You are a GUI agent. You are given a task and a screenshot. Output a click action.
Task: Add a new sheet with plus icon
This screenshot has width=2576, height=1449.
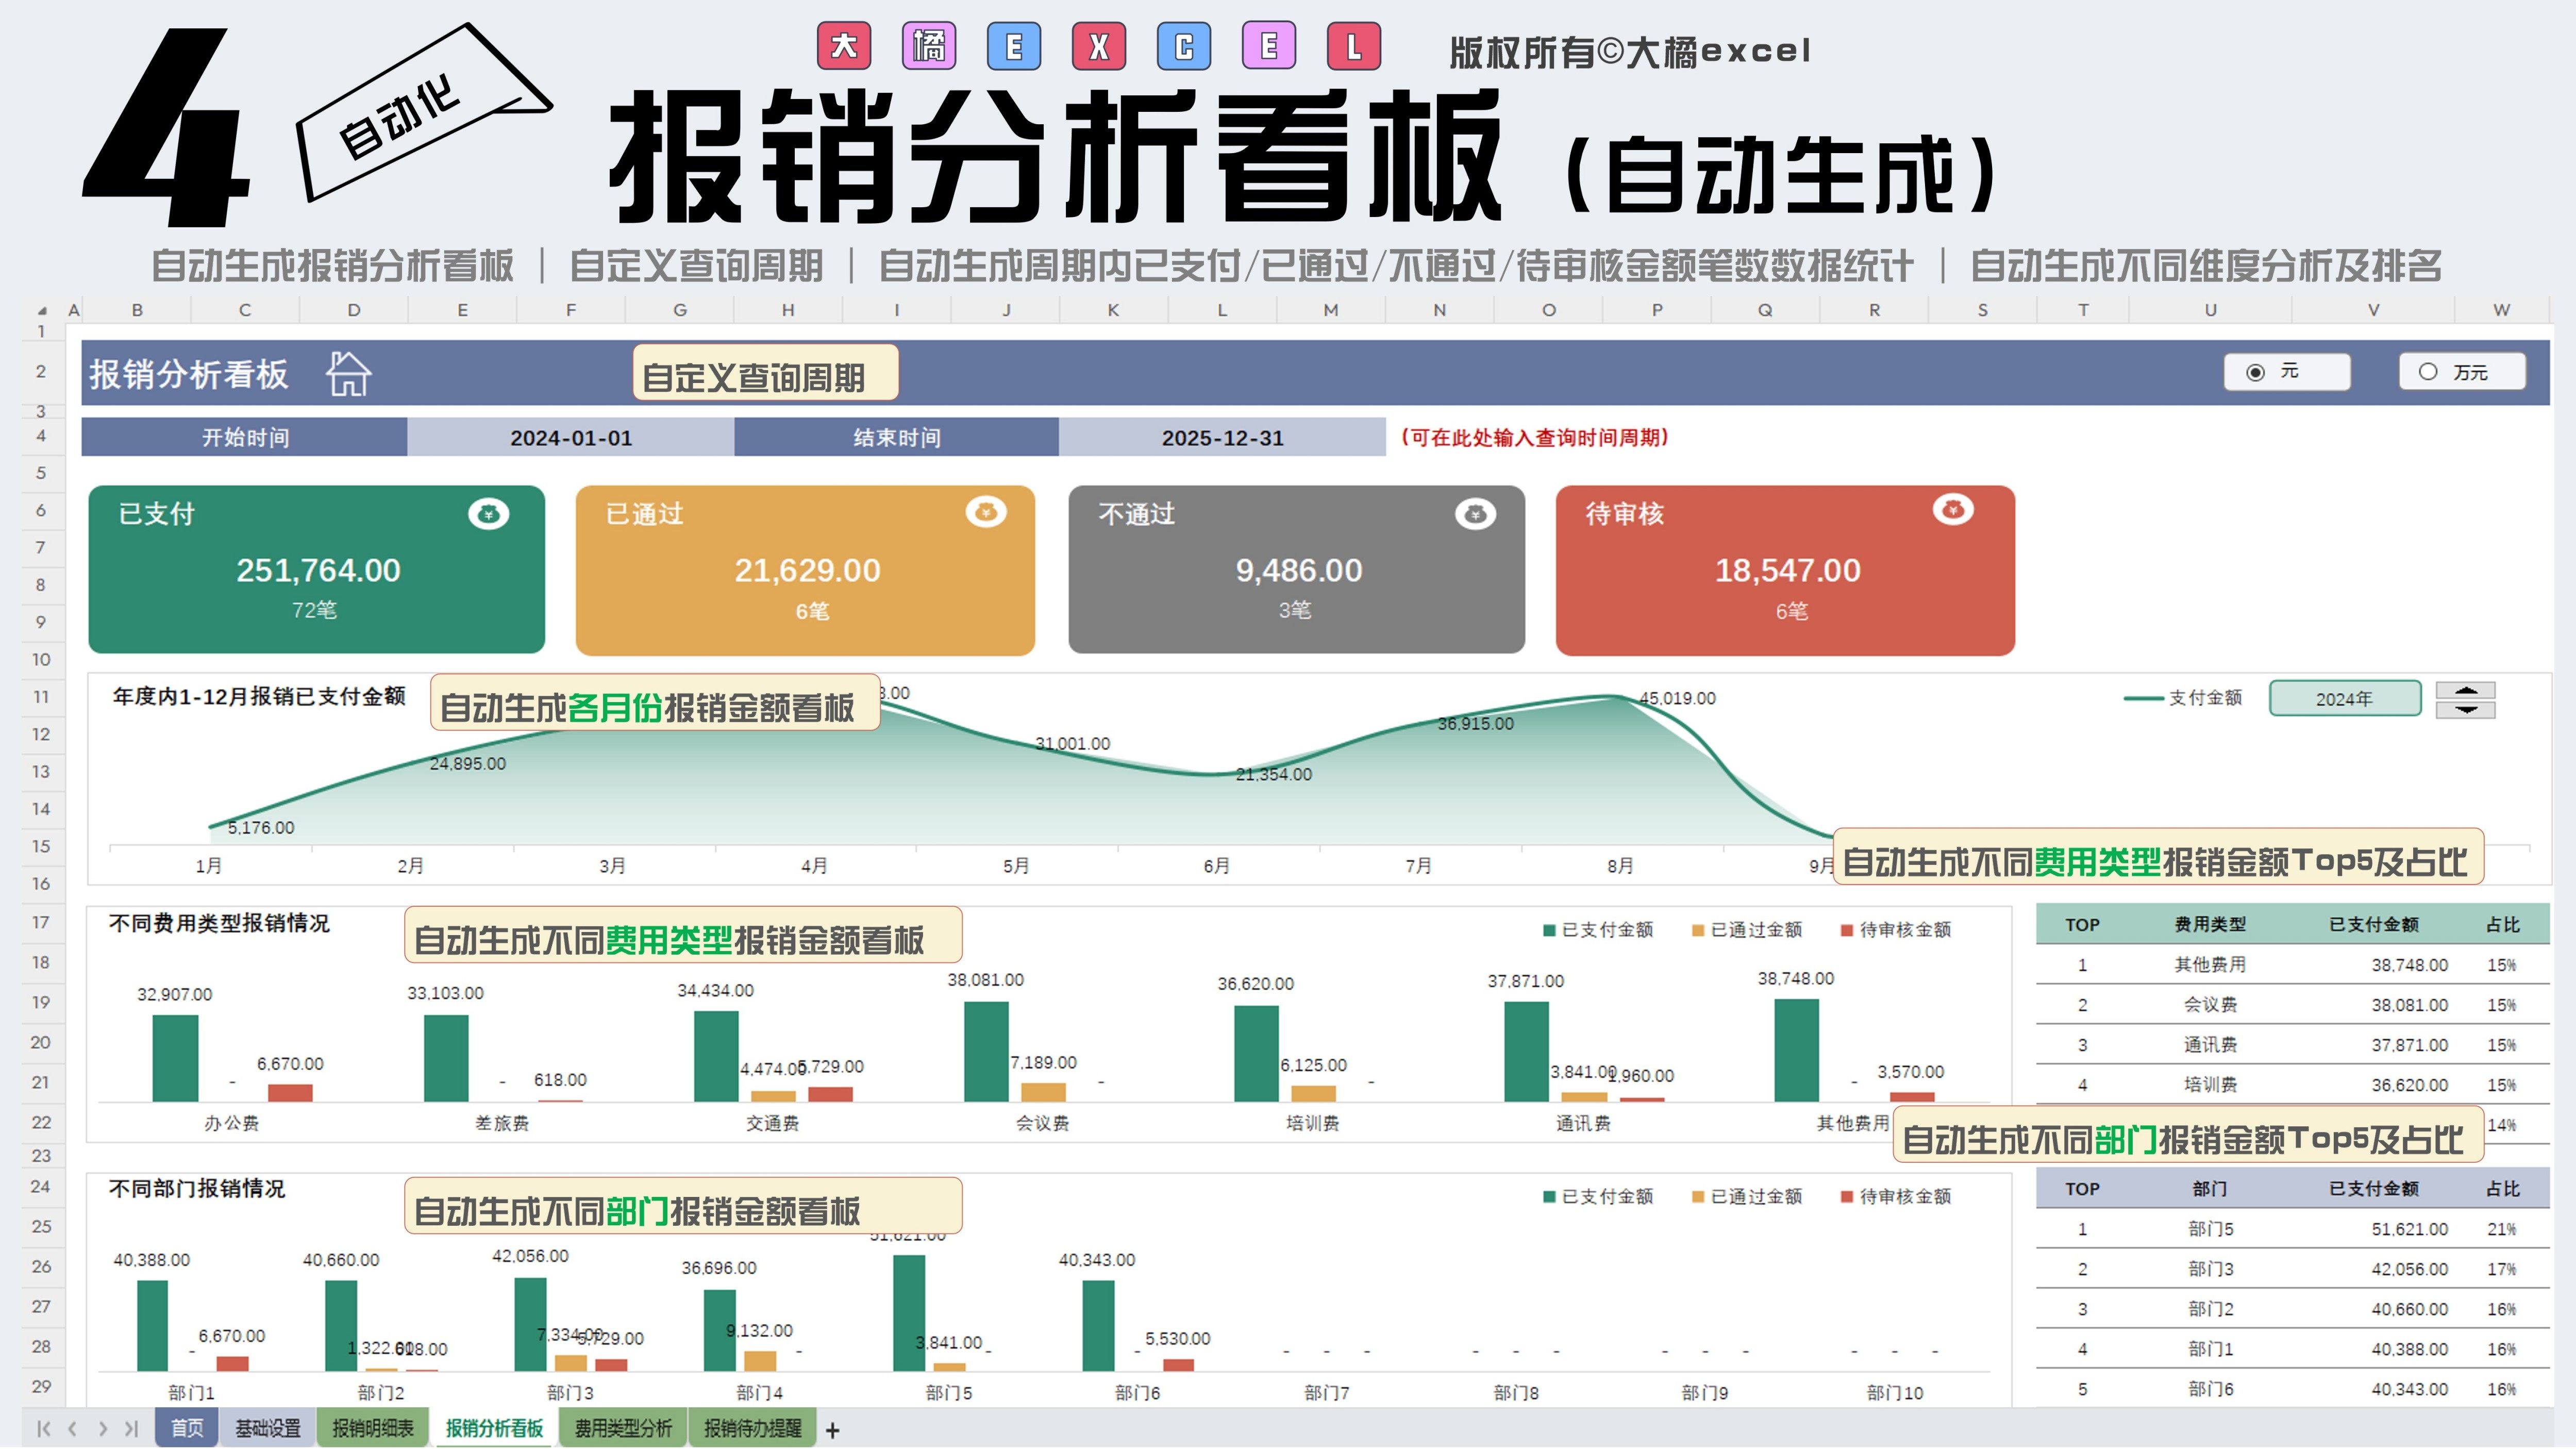832,1430
